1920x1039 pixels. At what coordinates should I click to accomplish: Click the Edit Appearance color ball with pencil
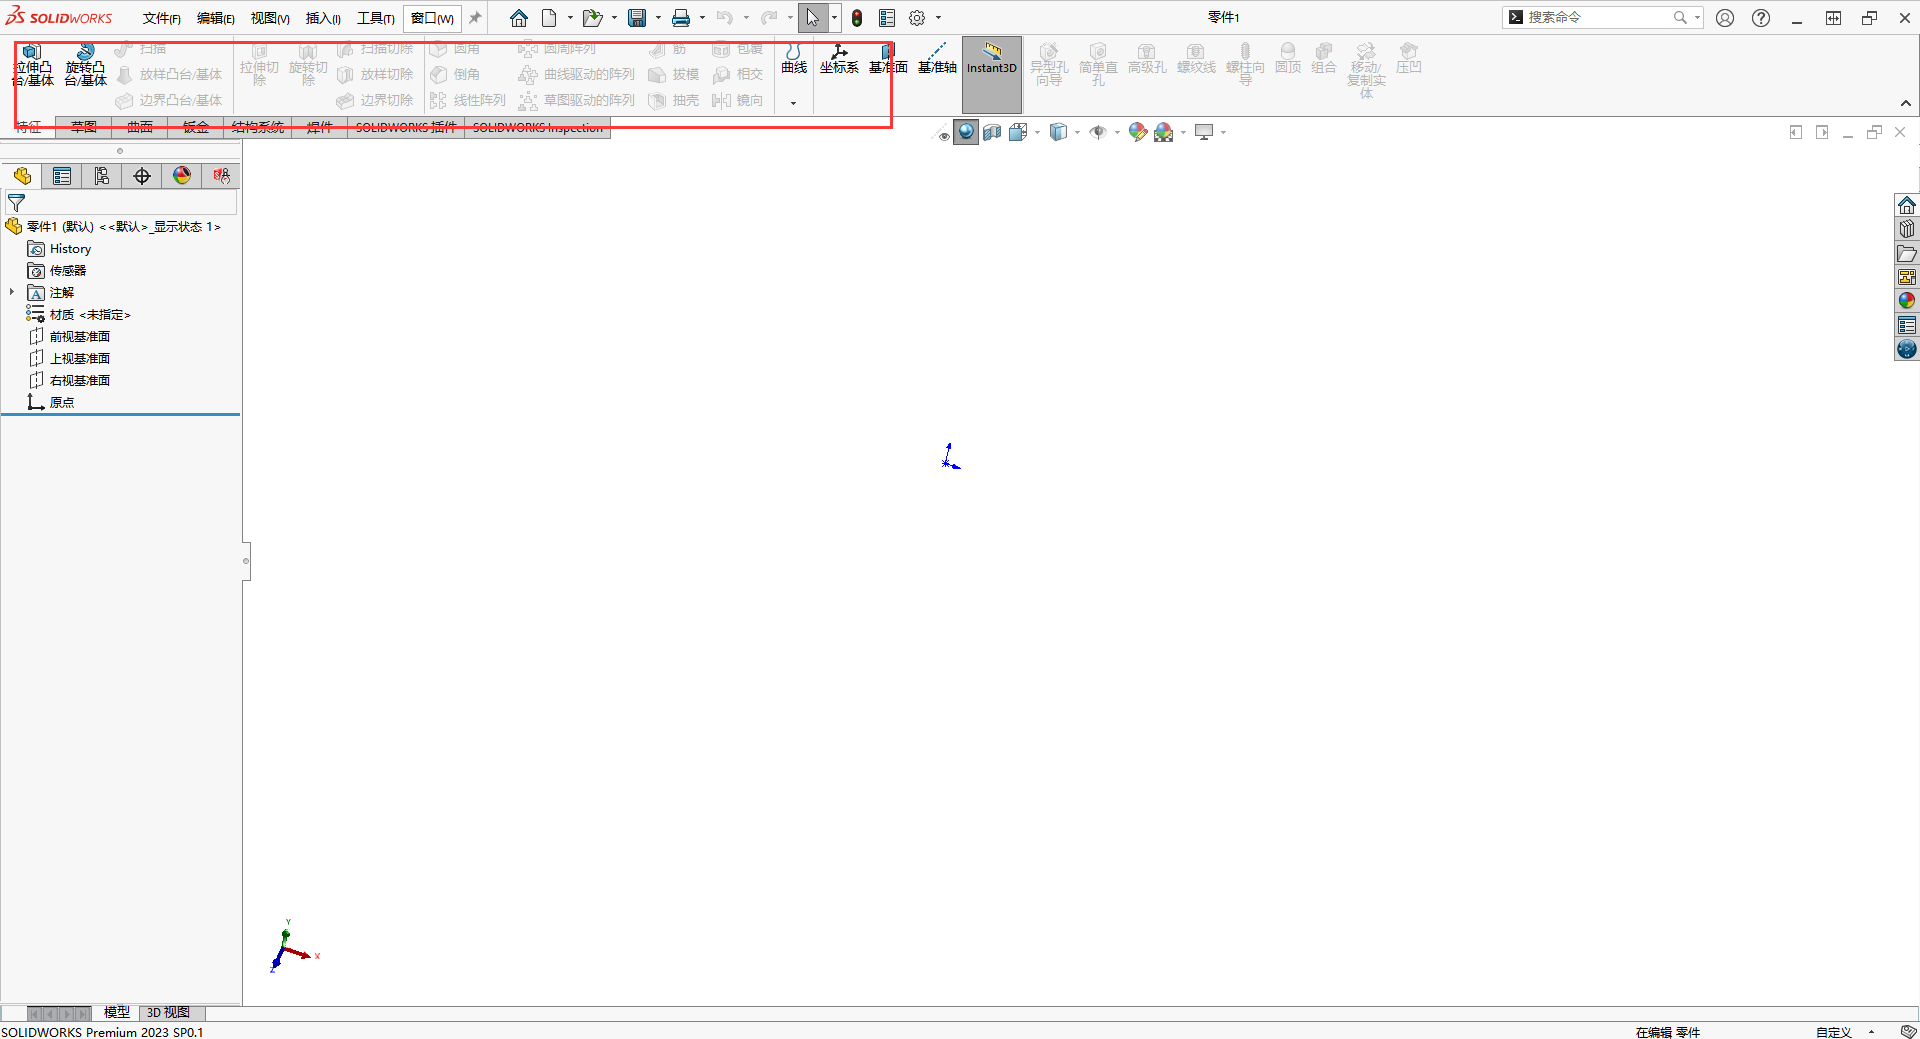point(1137,132)
